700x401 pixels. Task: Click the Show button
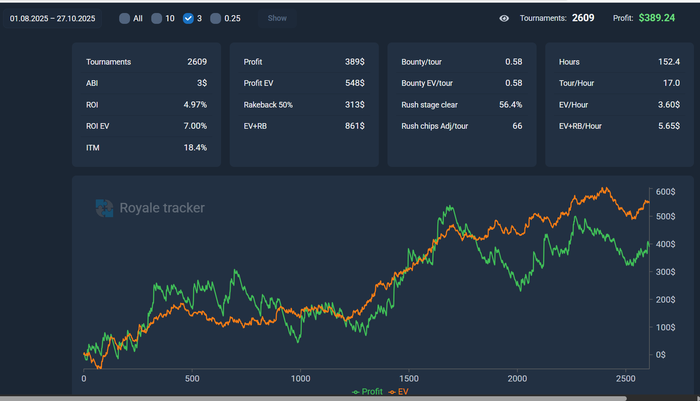(277, 18)
